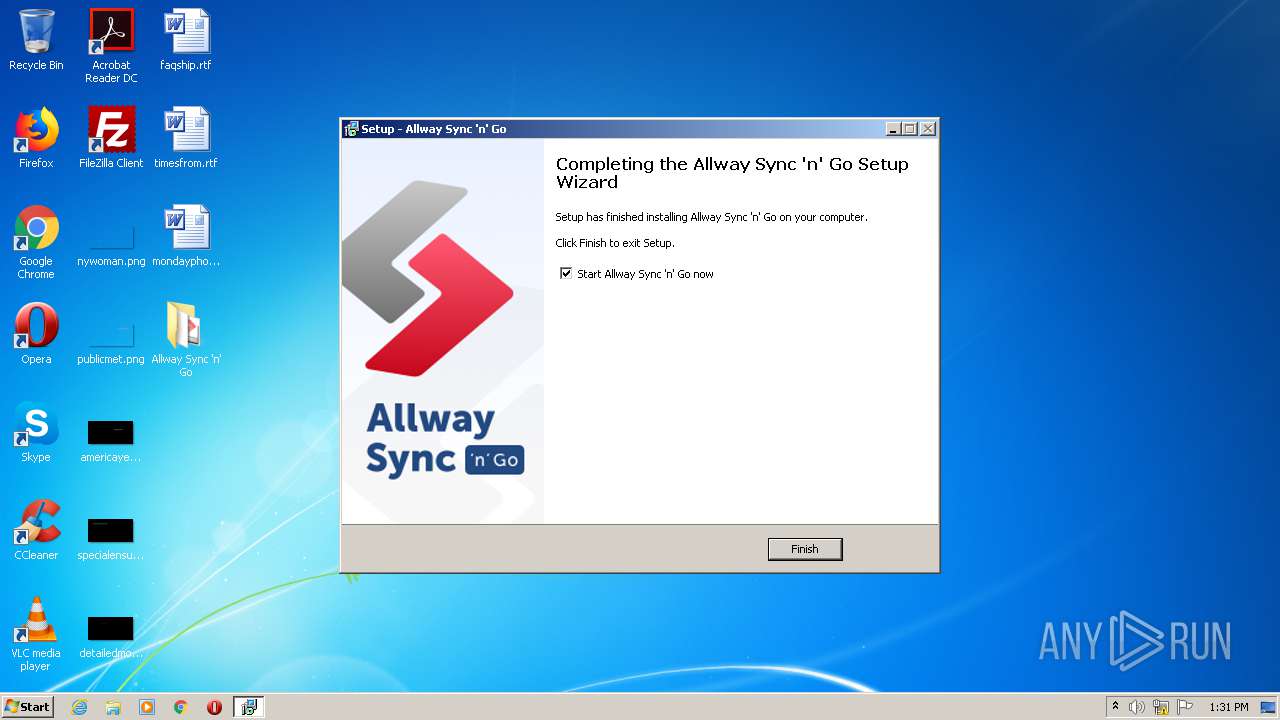
Task: Select the mondaypho... document icon
Action: point(186,236)
